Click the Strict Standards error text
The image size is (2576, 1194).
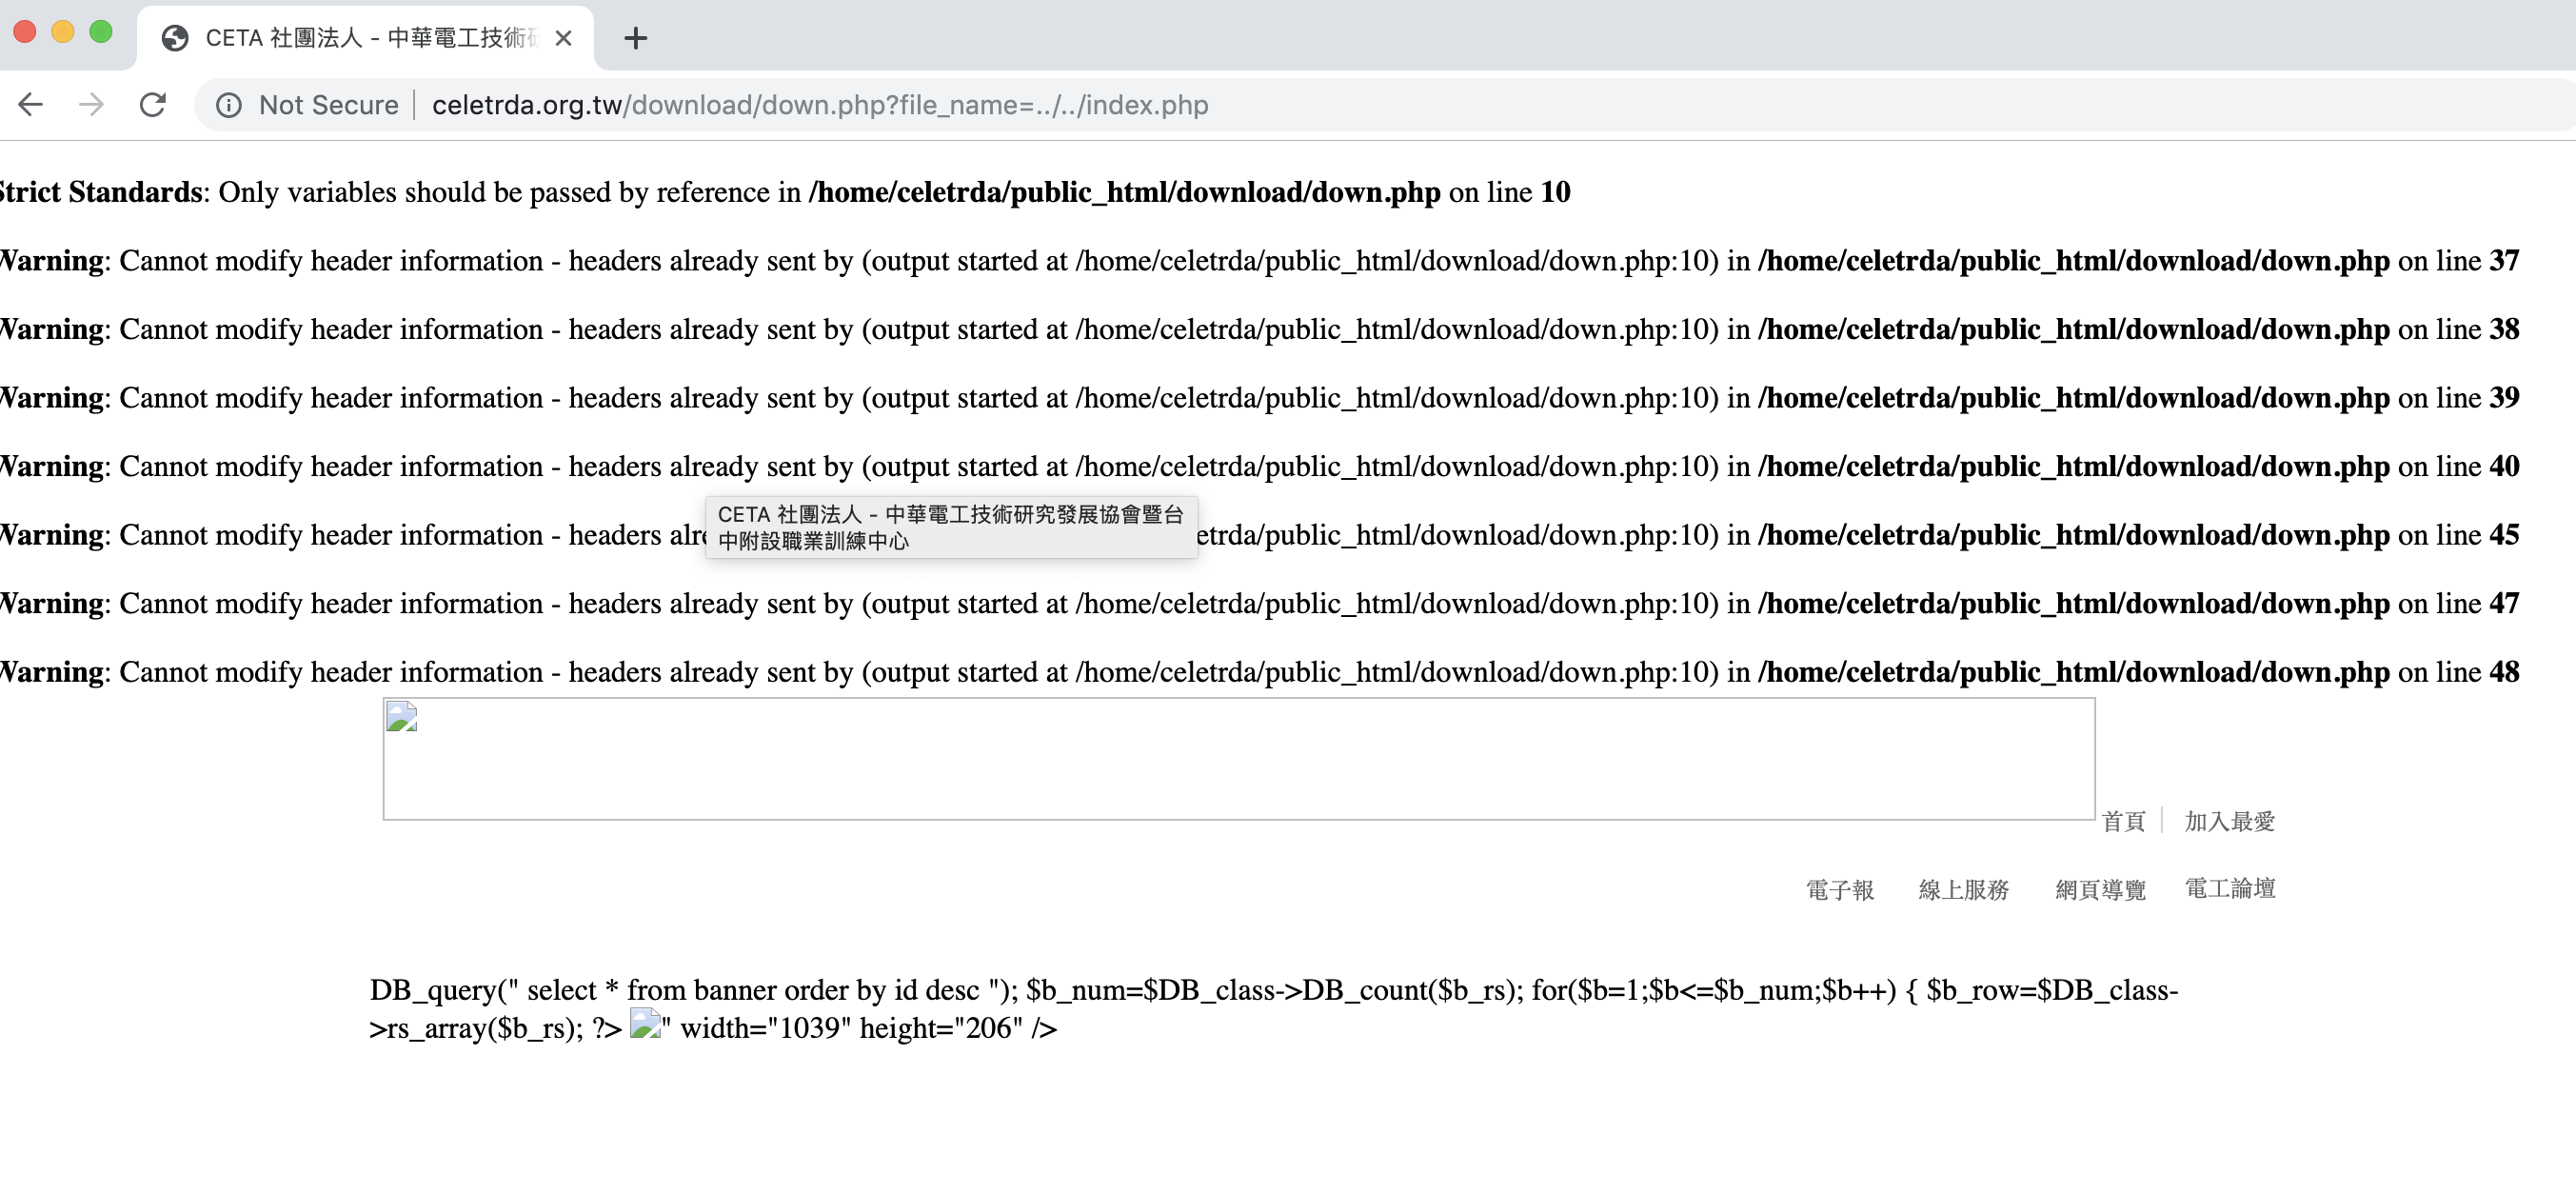[785, 192]
